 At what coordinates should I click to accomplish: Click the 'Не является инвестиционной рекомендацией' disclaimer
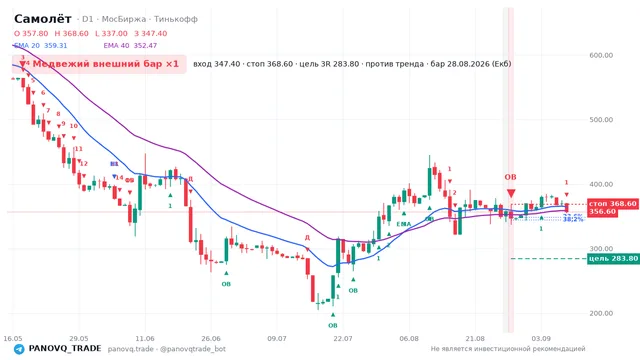tap(508, 349)
